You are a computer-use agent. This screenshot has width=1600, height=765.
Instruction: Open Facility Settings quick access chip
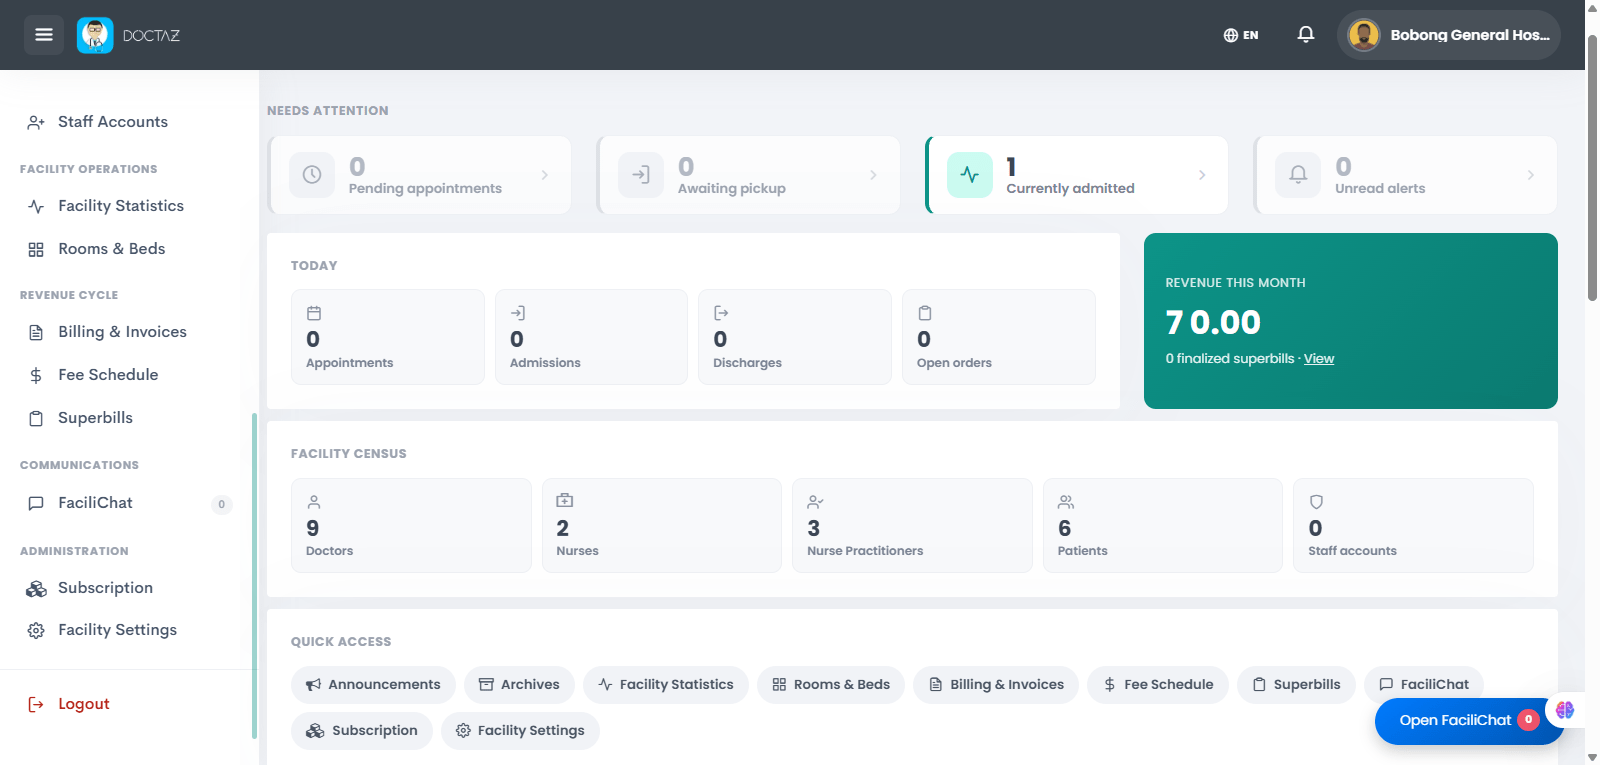pos(520,731)
